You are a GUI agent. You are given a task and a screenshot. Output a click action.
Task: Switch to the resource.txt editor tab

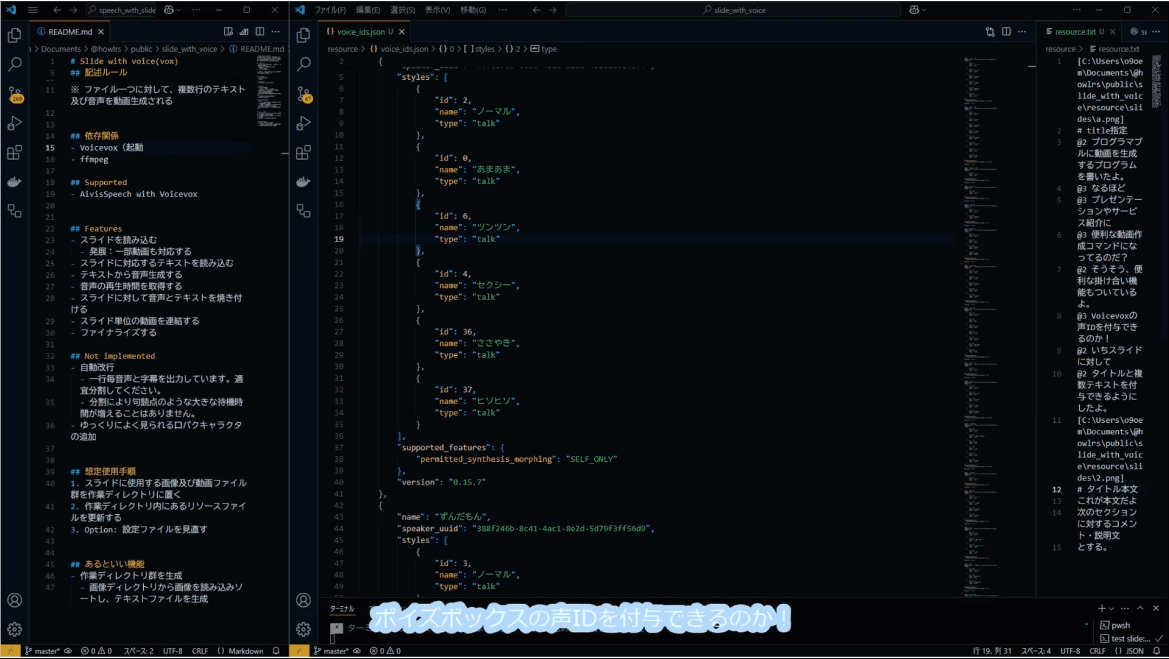(1076, 32)
